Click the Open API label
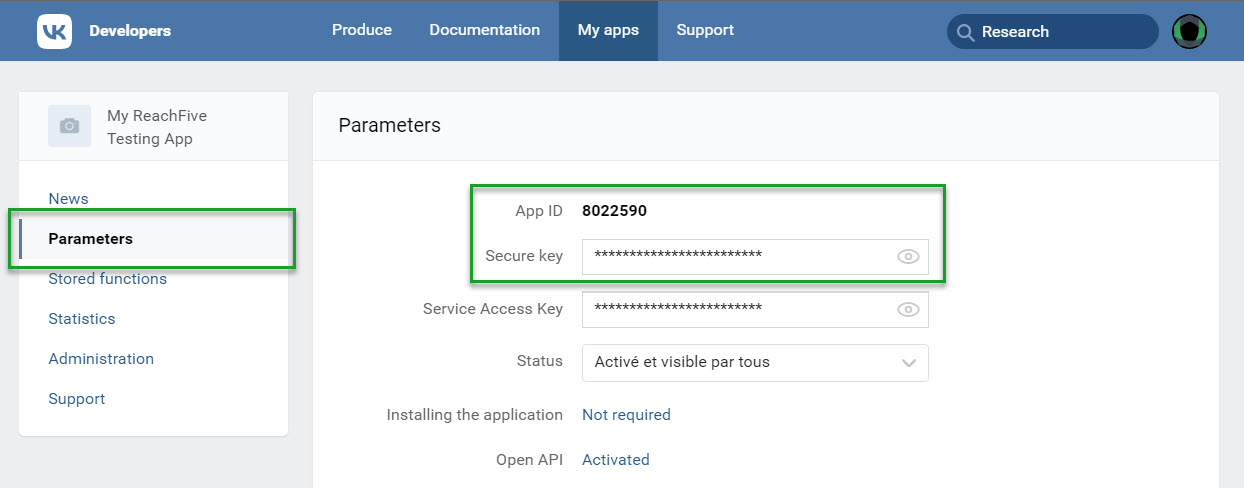This screenshot has height=488, width=1244. pos(530,460)
